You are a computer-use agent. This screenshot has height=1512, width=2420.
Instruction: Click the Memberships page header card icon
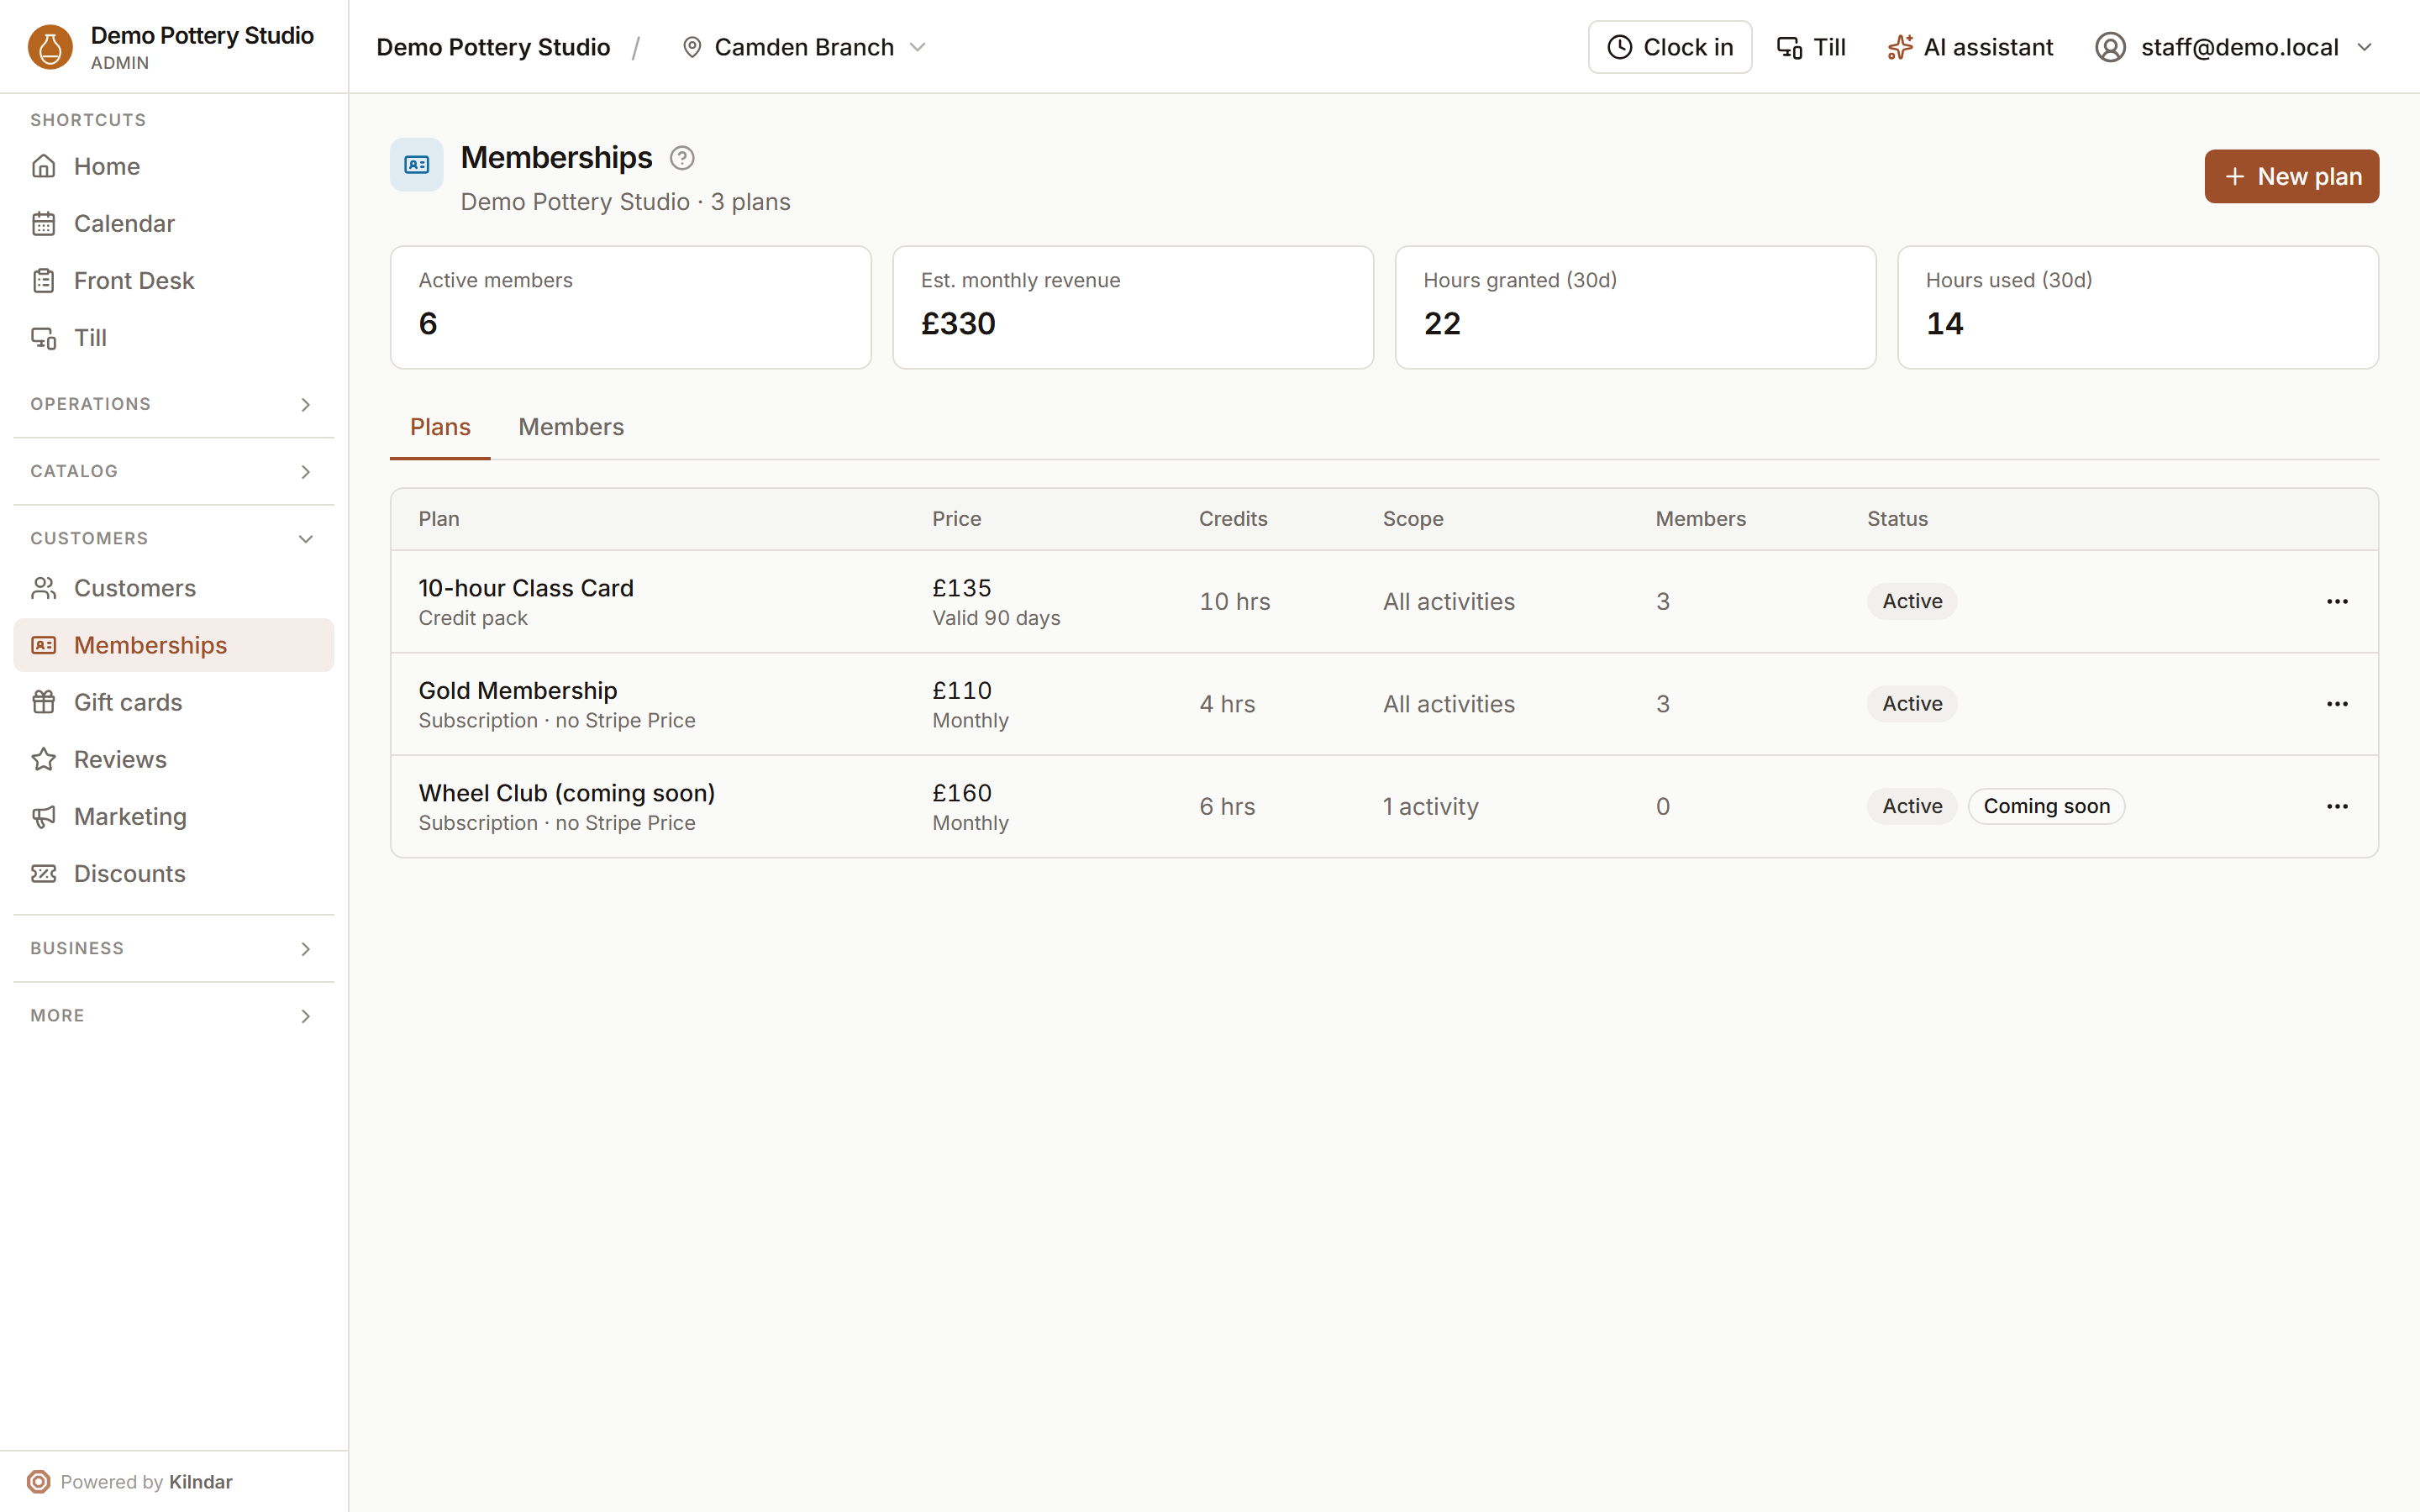tap(417, 165)
